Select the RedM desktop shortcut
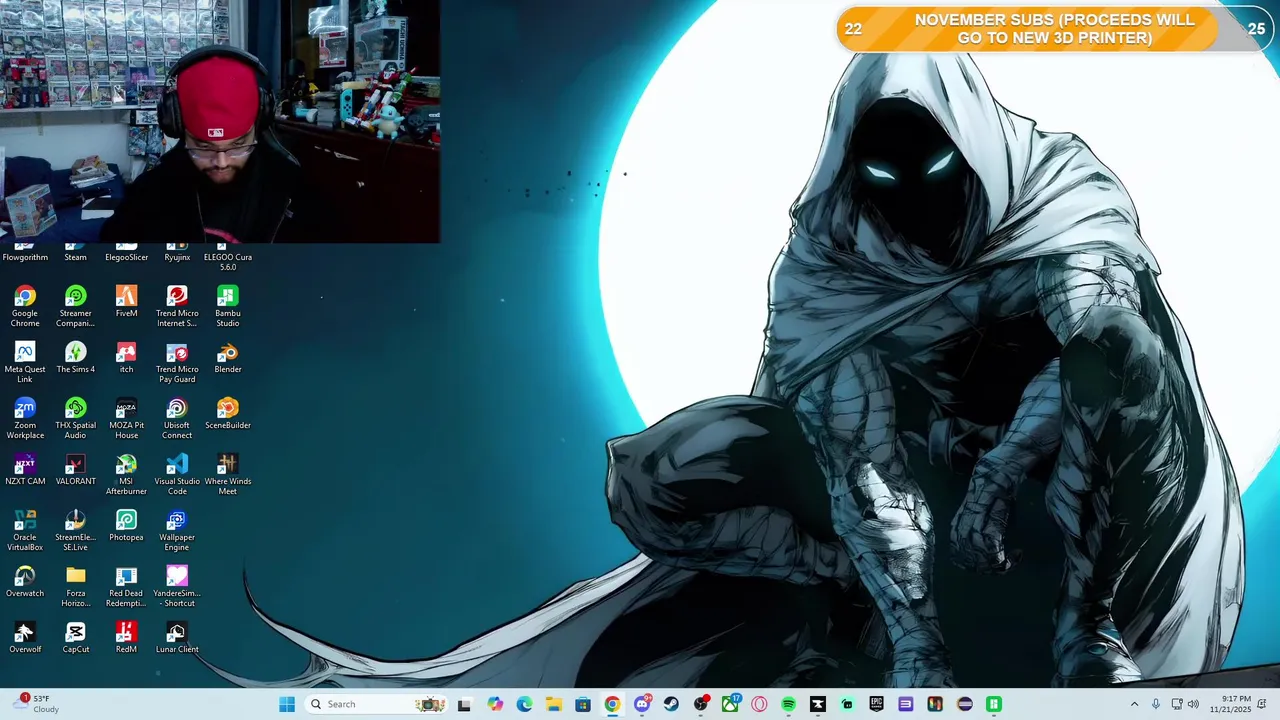 [126, 637]
